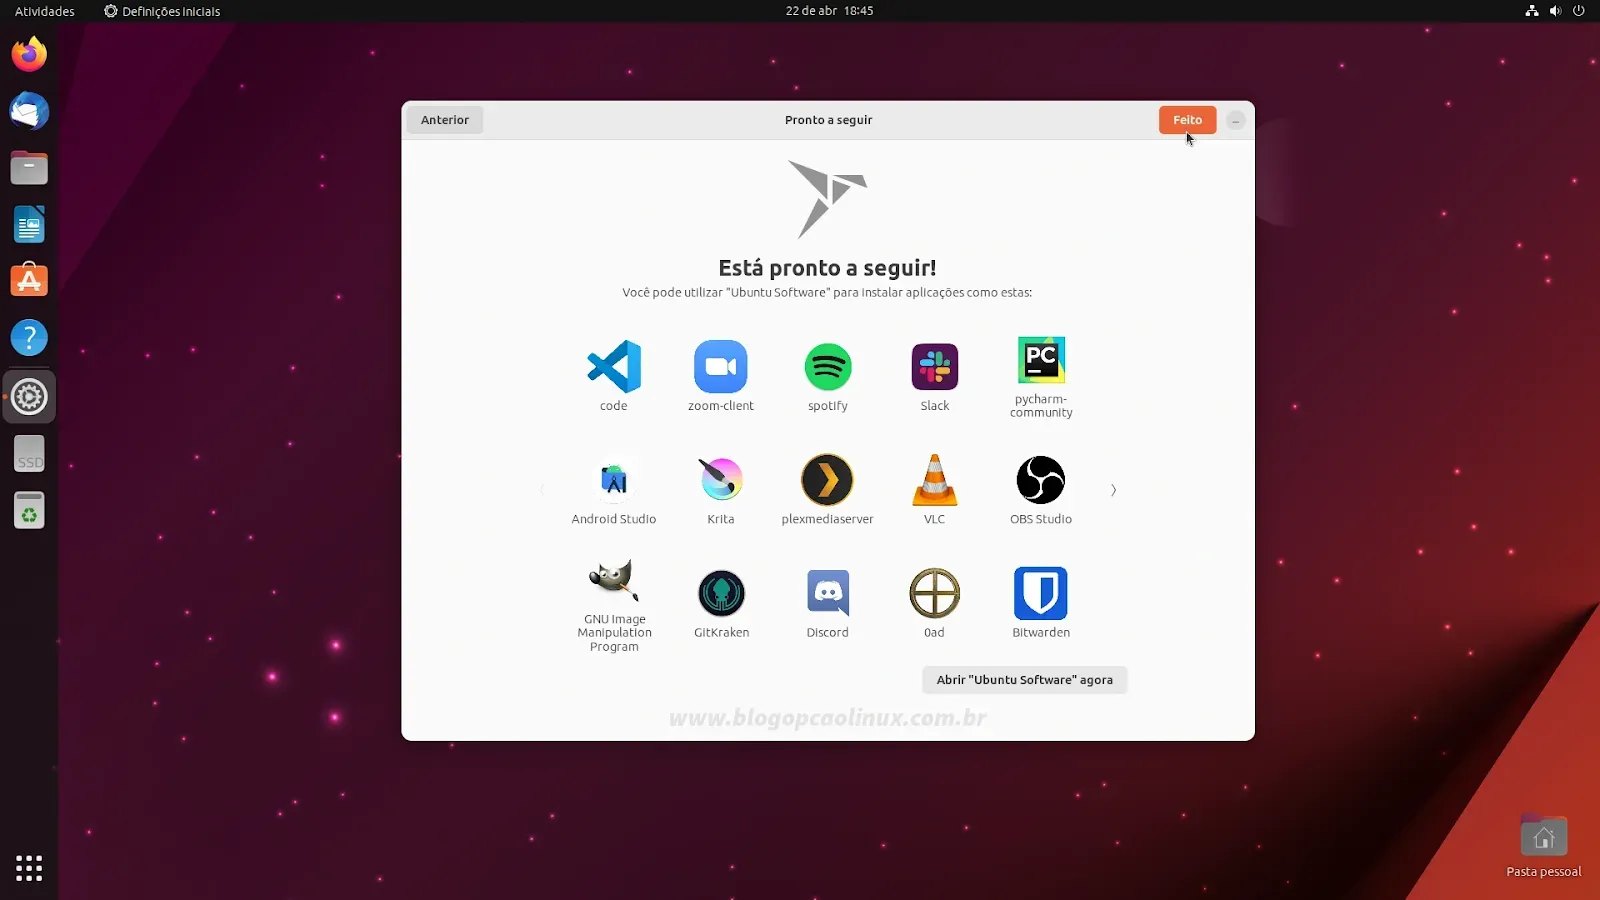Screen dimensions: 1600x900
Task: Click Abrir "Ubuntu Software" agora button
Action: click(x=1025, y=680)
